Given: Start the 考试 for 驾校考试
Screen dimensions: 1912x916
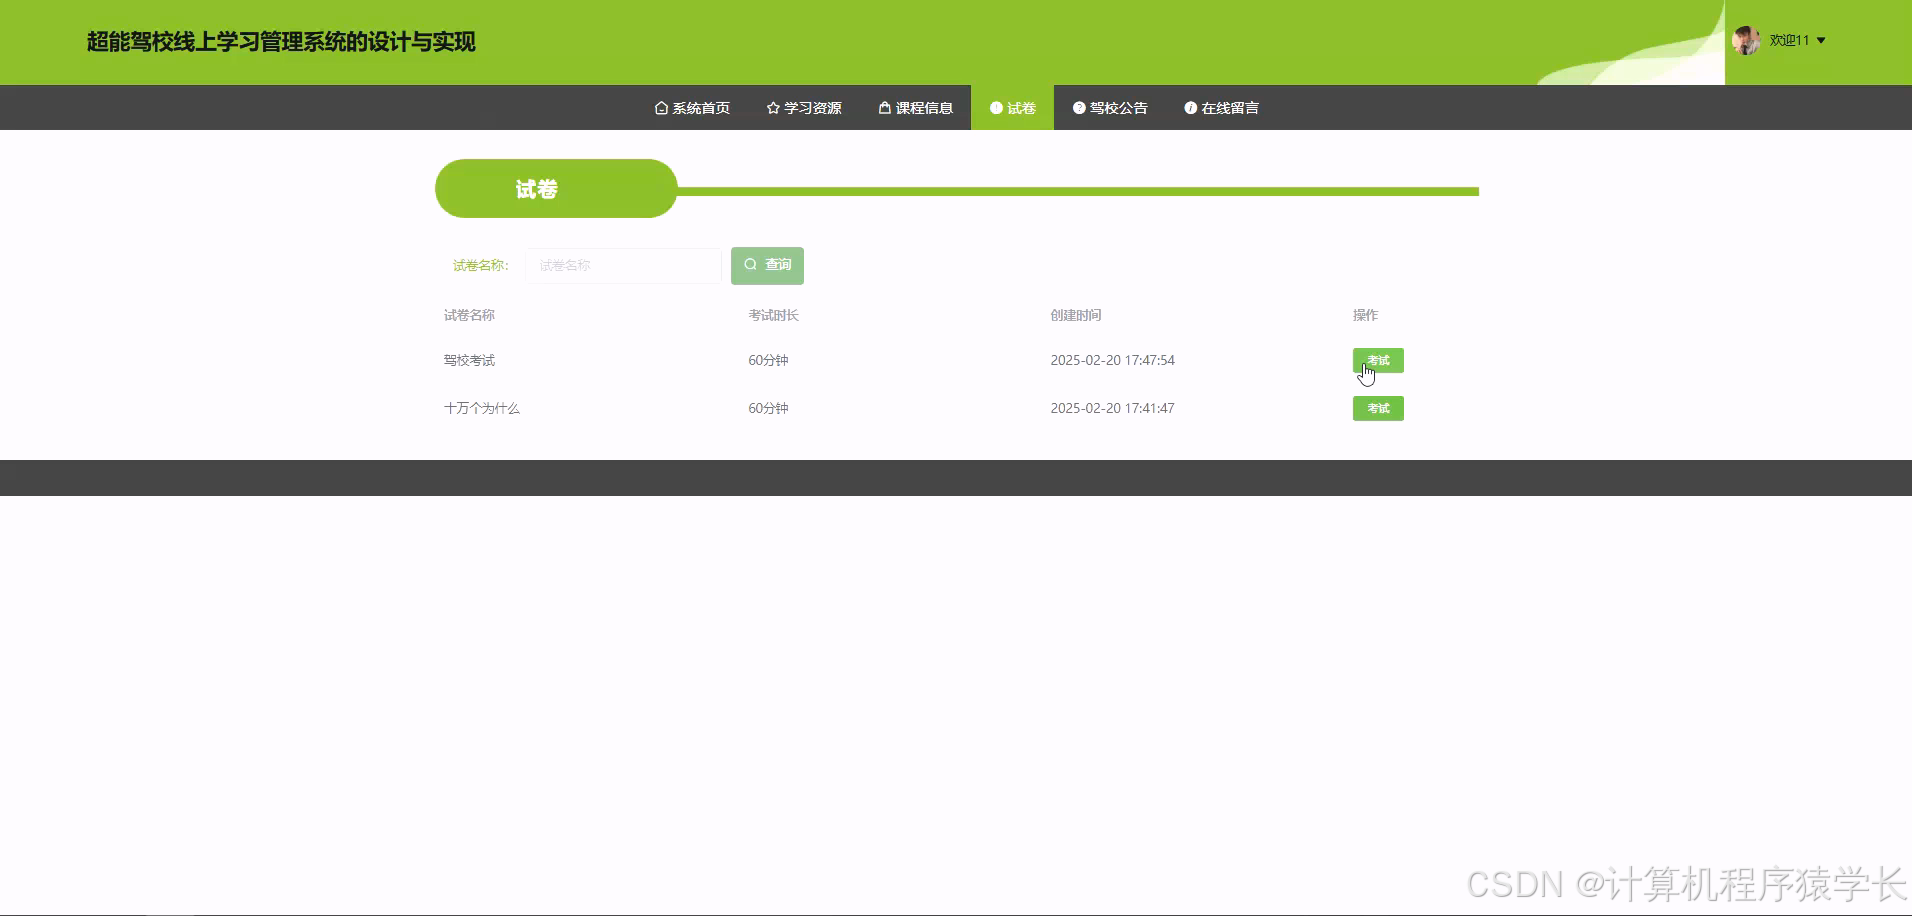Looking at the screenshot, I should [1378, 360].
